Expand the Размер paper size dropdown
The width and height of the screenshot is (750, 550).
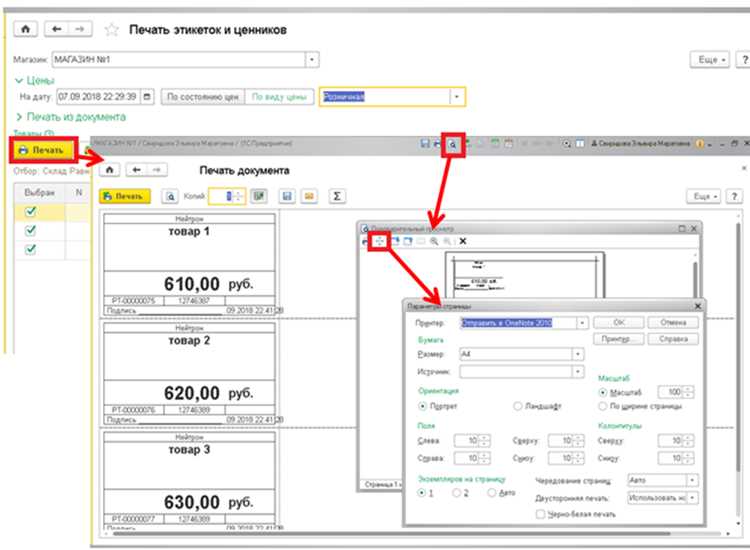point(578,354)
